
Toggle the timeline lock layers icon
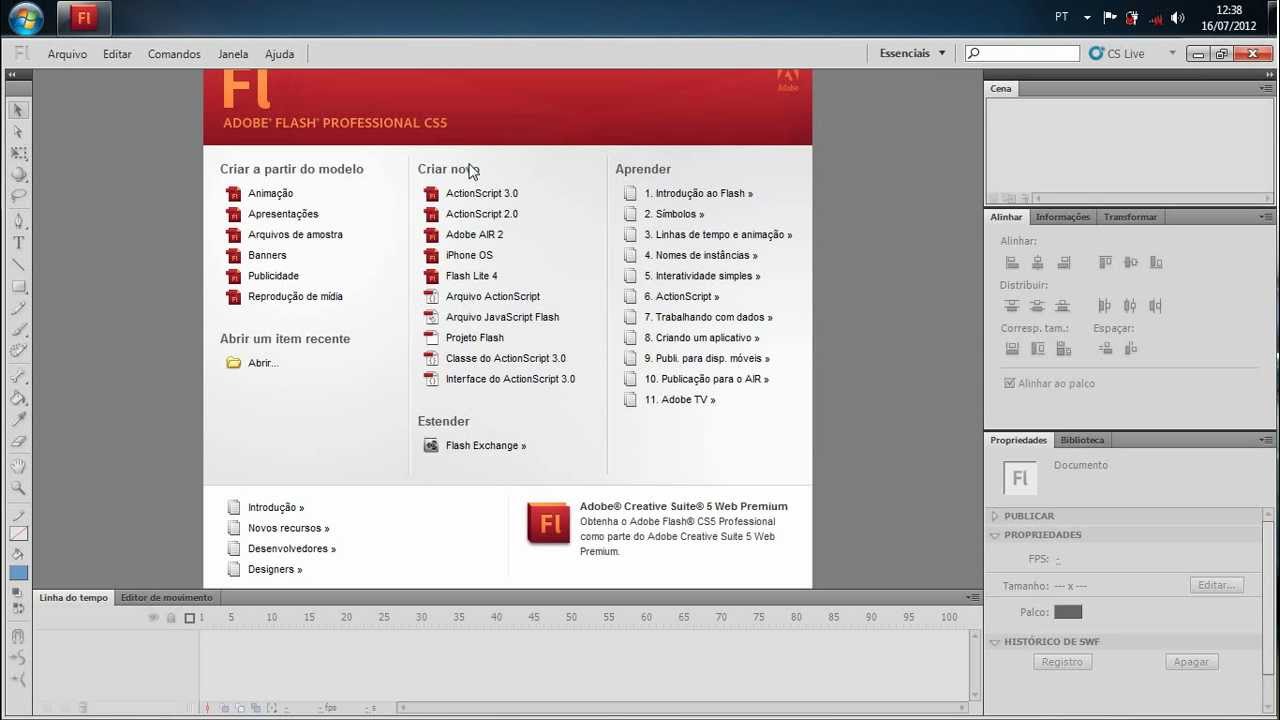(171, 618)
